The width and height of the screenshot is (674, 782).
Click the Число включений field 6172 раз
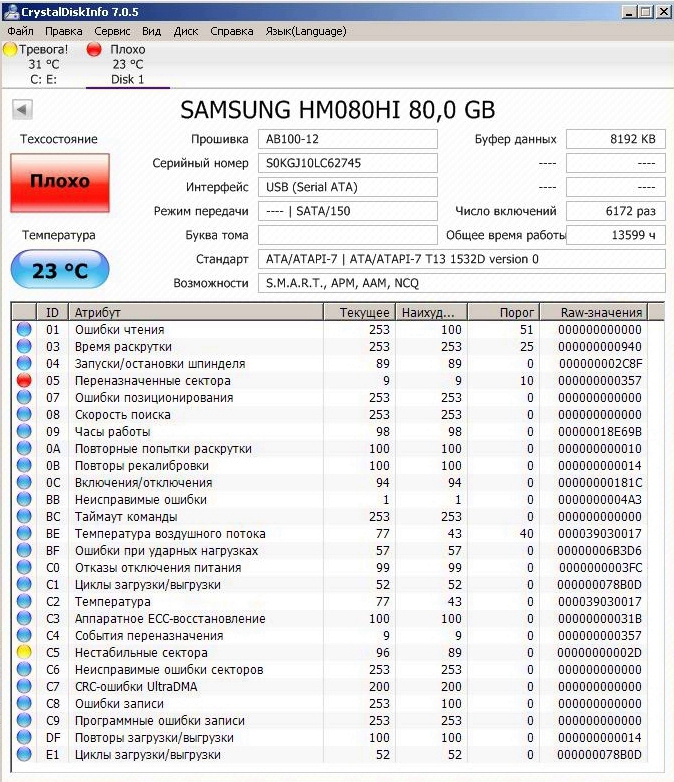click(616, 211)
